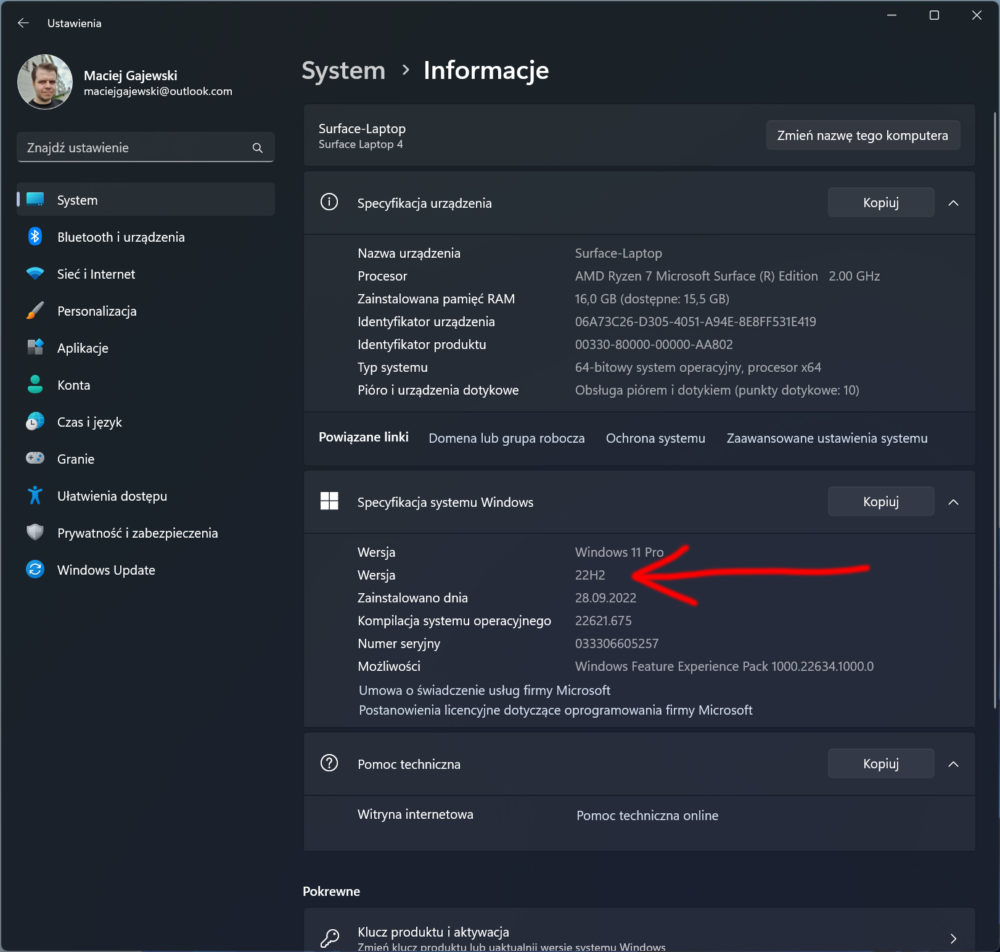Click the paintbrush icon beside Personalizacja
Image resolution: width=1000 pixels, height=952 pixels.
tap(35, 311)
